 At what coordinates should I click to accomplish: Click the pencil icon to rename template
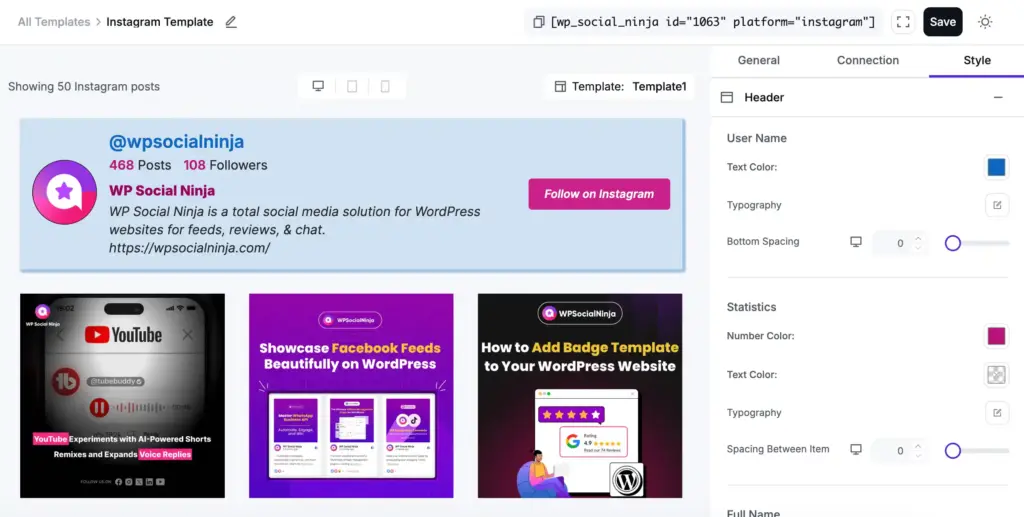click(x=231, y=22)
